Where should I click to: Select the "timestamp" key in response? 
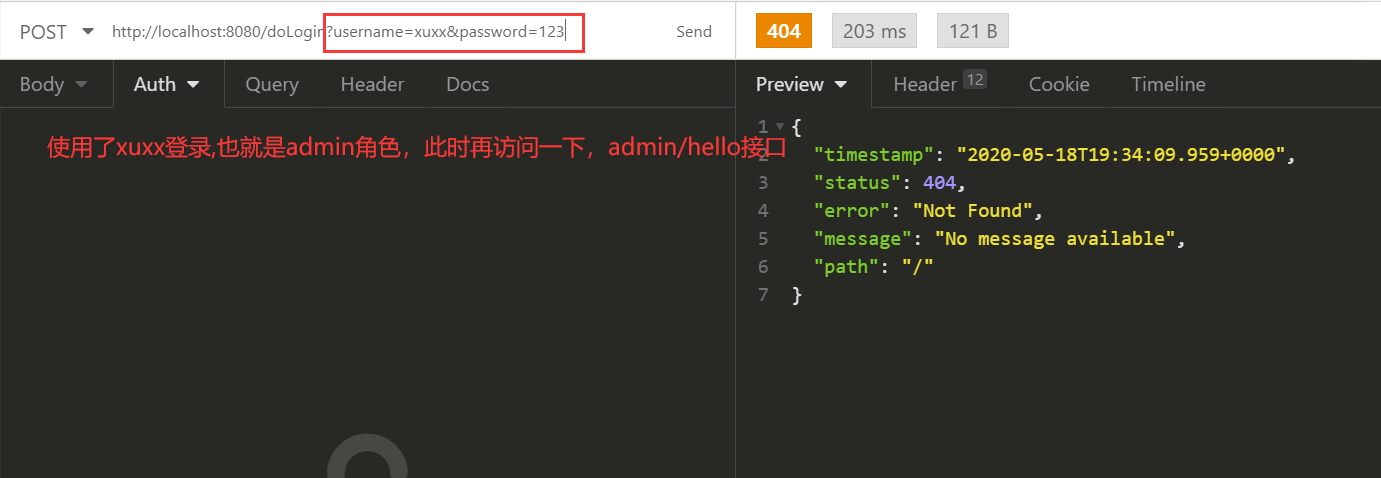[875, 155]
